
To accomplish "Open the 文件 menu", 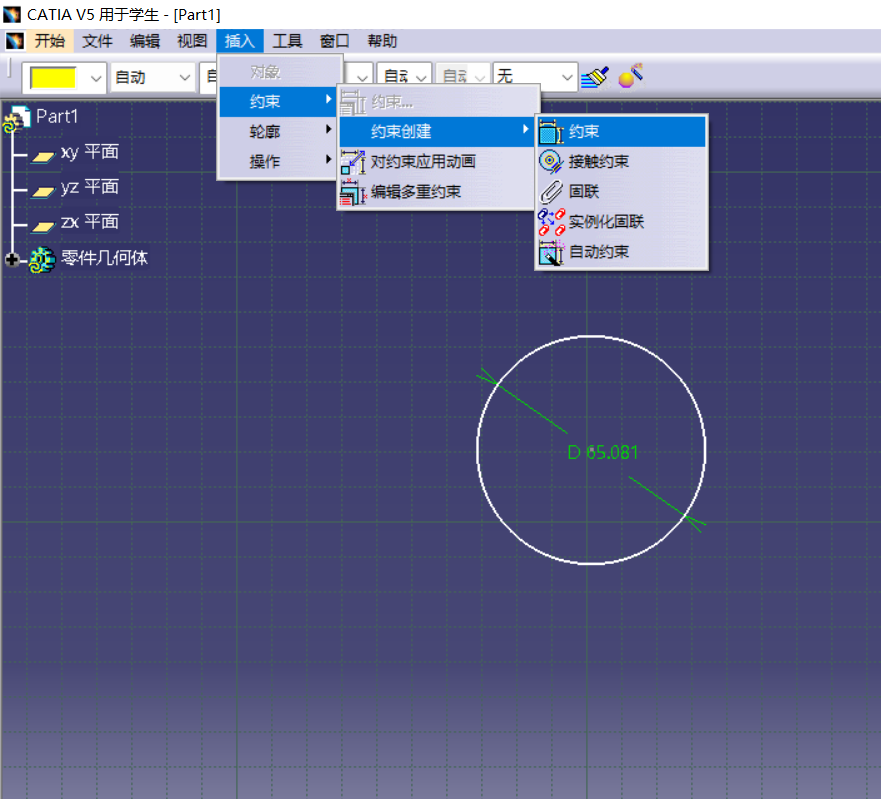I will click(97, 40).
